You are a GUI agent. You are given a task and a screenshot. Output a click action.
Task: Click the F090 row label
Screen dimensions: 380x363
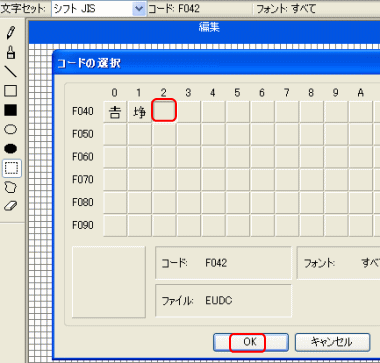pos(83,225)
